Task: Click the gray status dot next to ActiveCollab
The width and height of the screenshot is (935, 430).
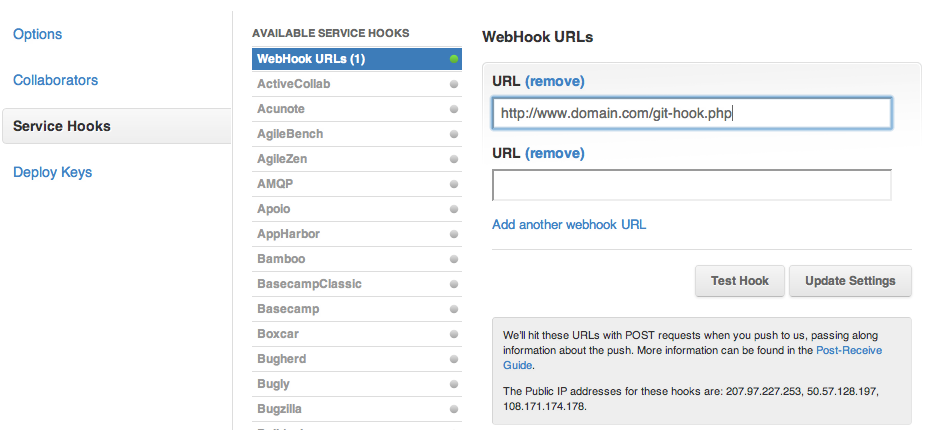Action: coord(454,84)
